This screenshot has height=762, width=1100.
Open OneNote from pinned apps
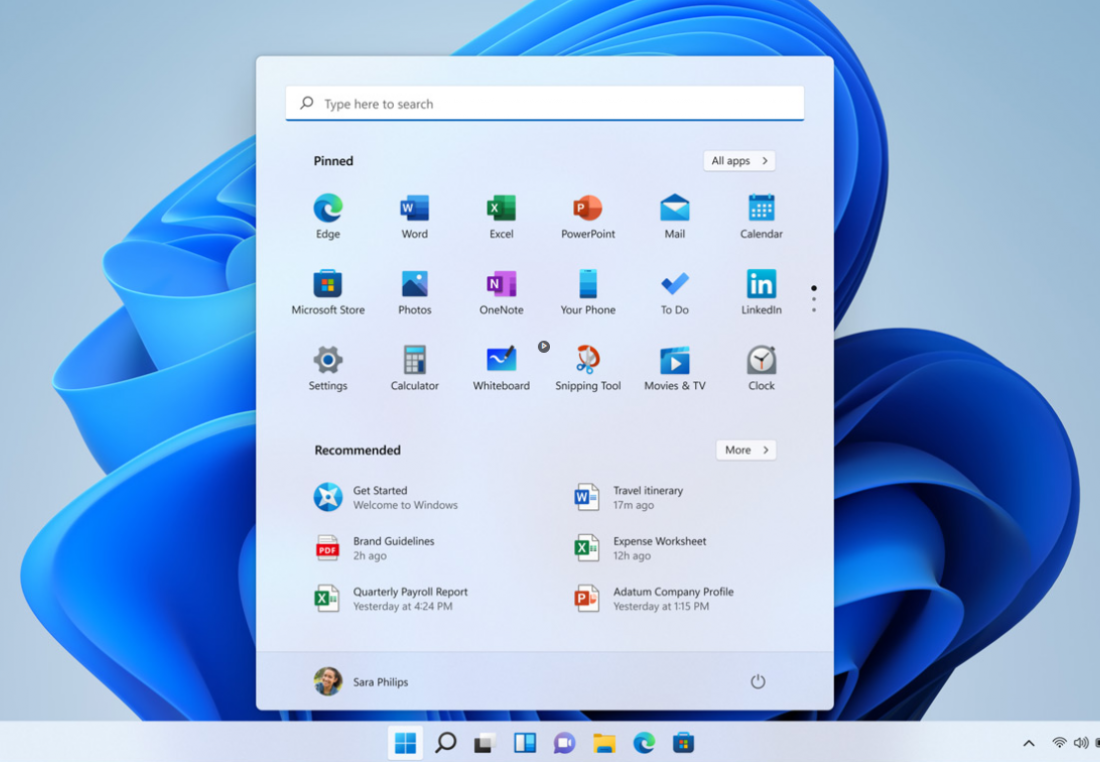501,292
